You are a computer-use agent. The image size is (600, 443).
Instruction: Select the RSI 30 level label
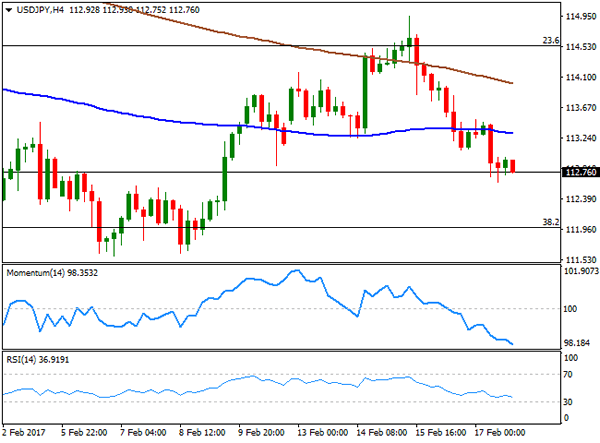click(568, 402)
